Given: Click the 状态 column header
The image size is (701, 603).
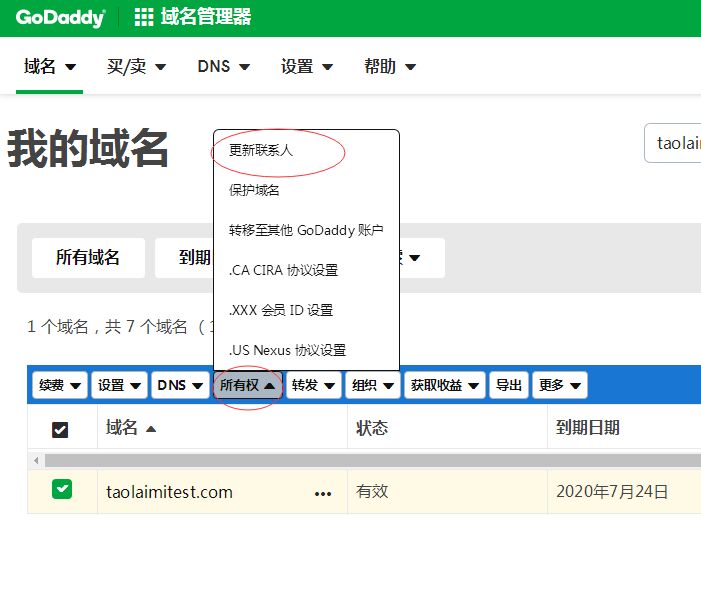Looking at the screenshot, I should [x=372, y=428].
